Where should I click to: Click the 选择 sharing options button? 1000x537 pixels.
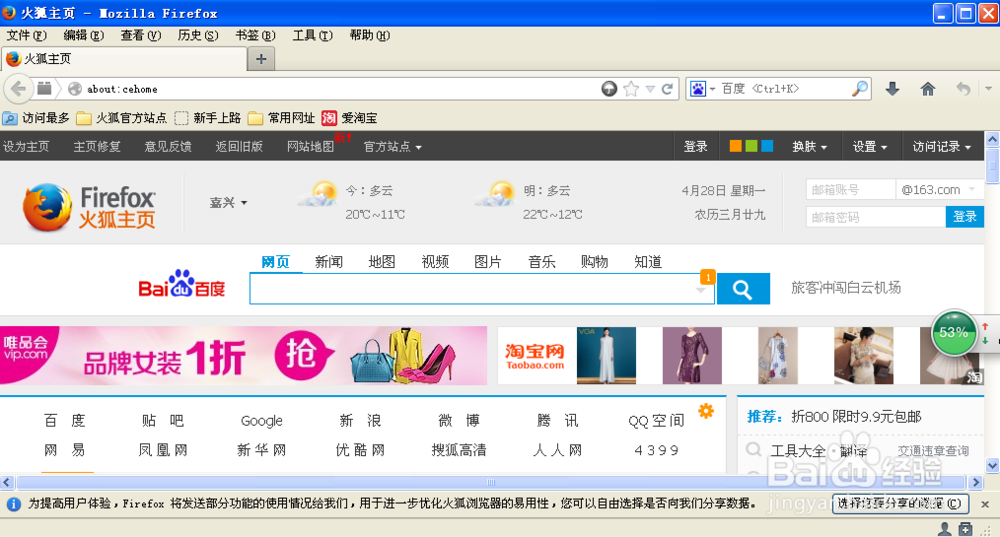(900, 504)
